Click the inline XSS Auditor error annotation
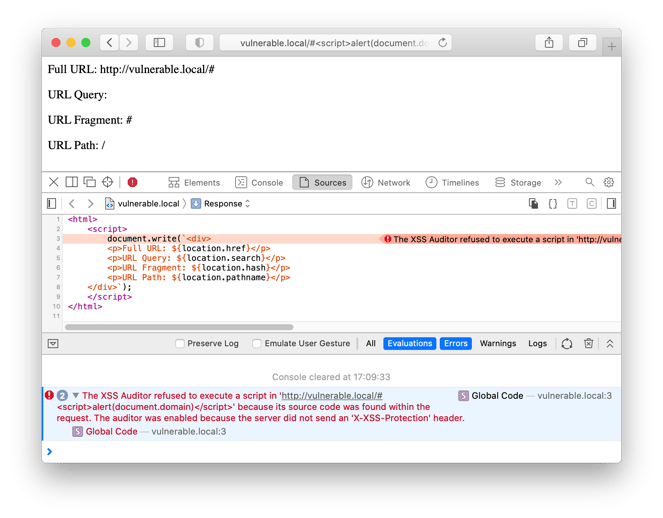The width and height of the screenshot is (663, 518). (501, 239)
